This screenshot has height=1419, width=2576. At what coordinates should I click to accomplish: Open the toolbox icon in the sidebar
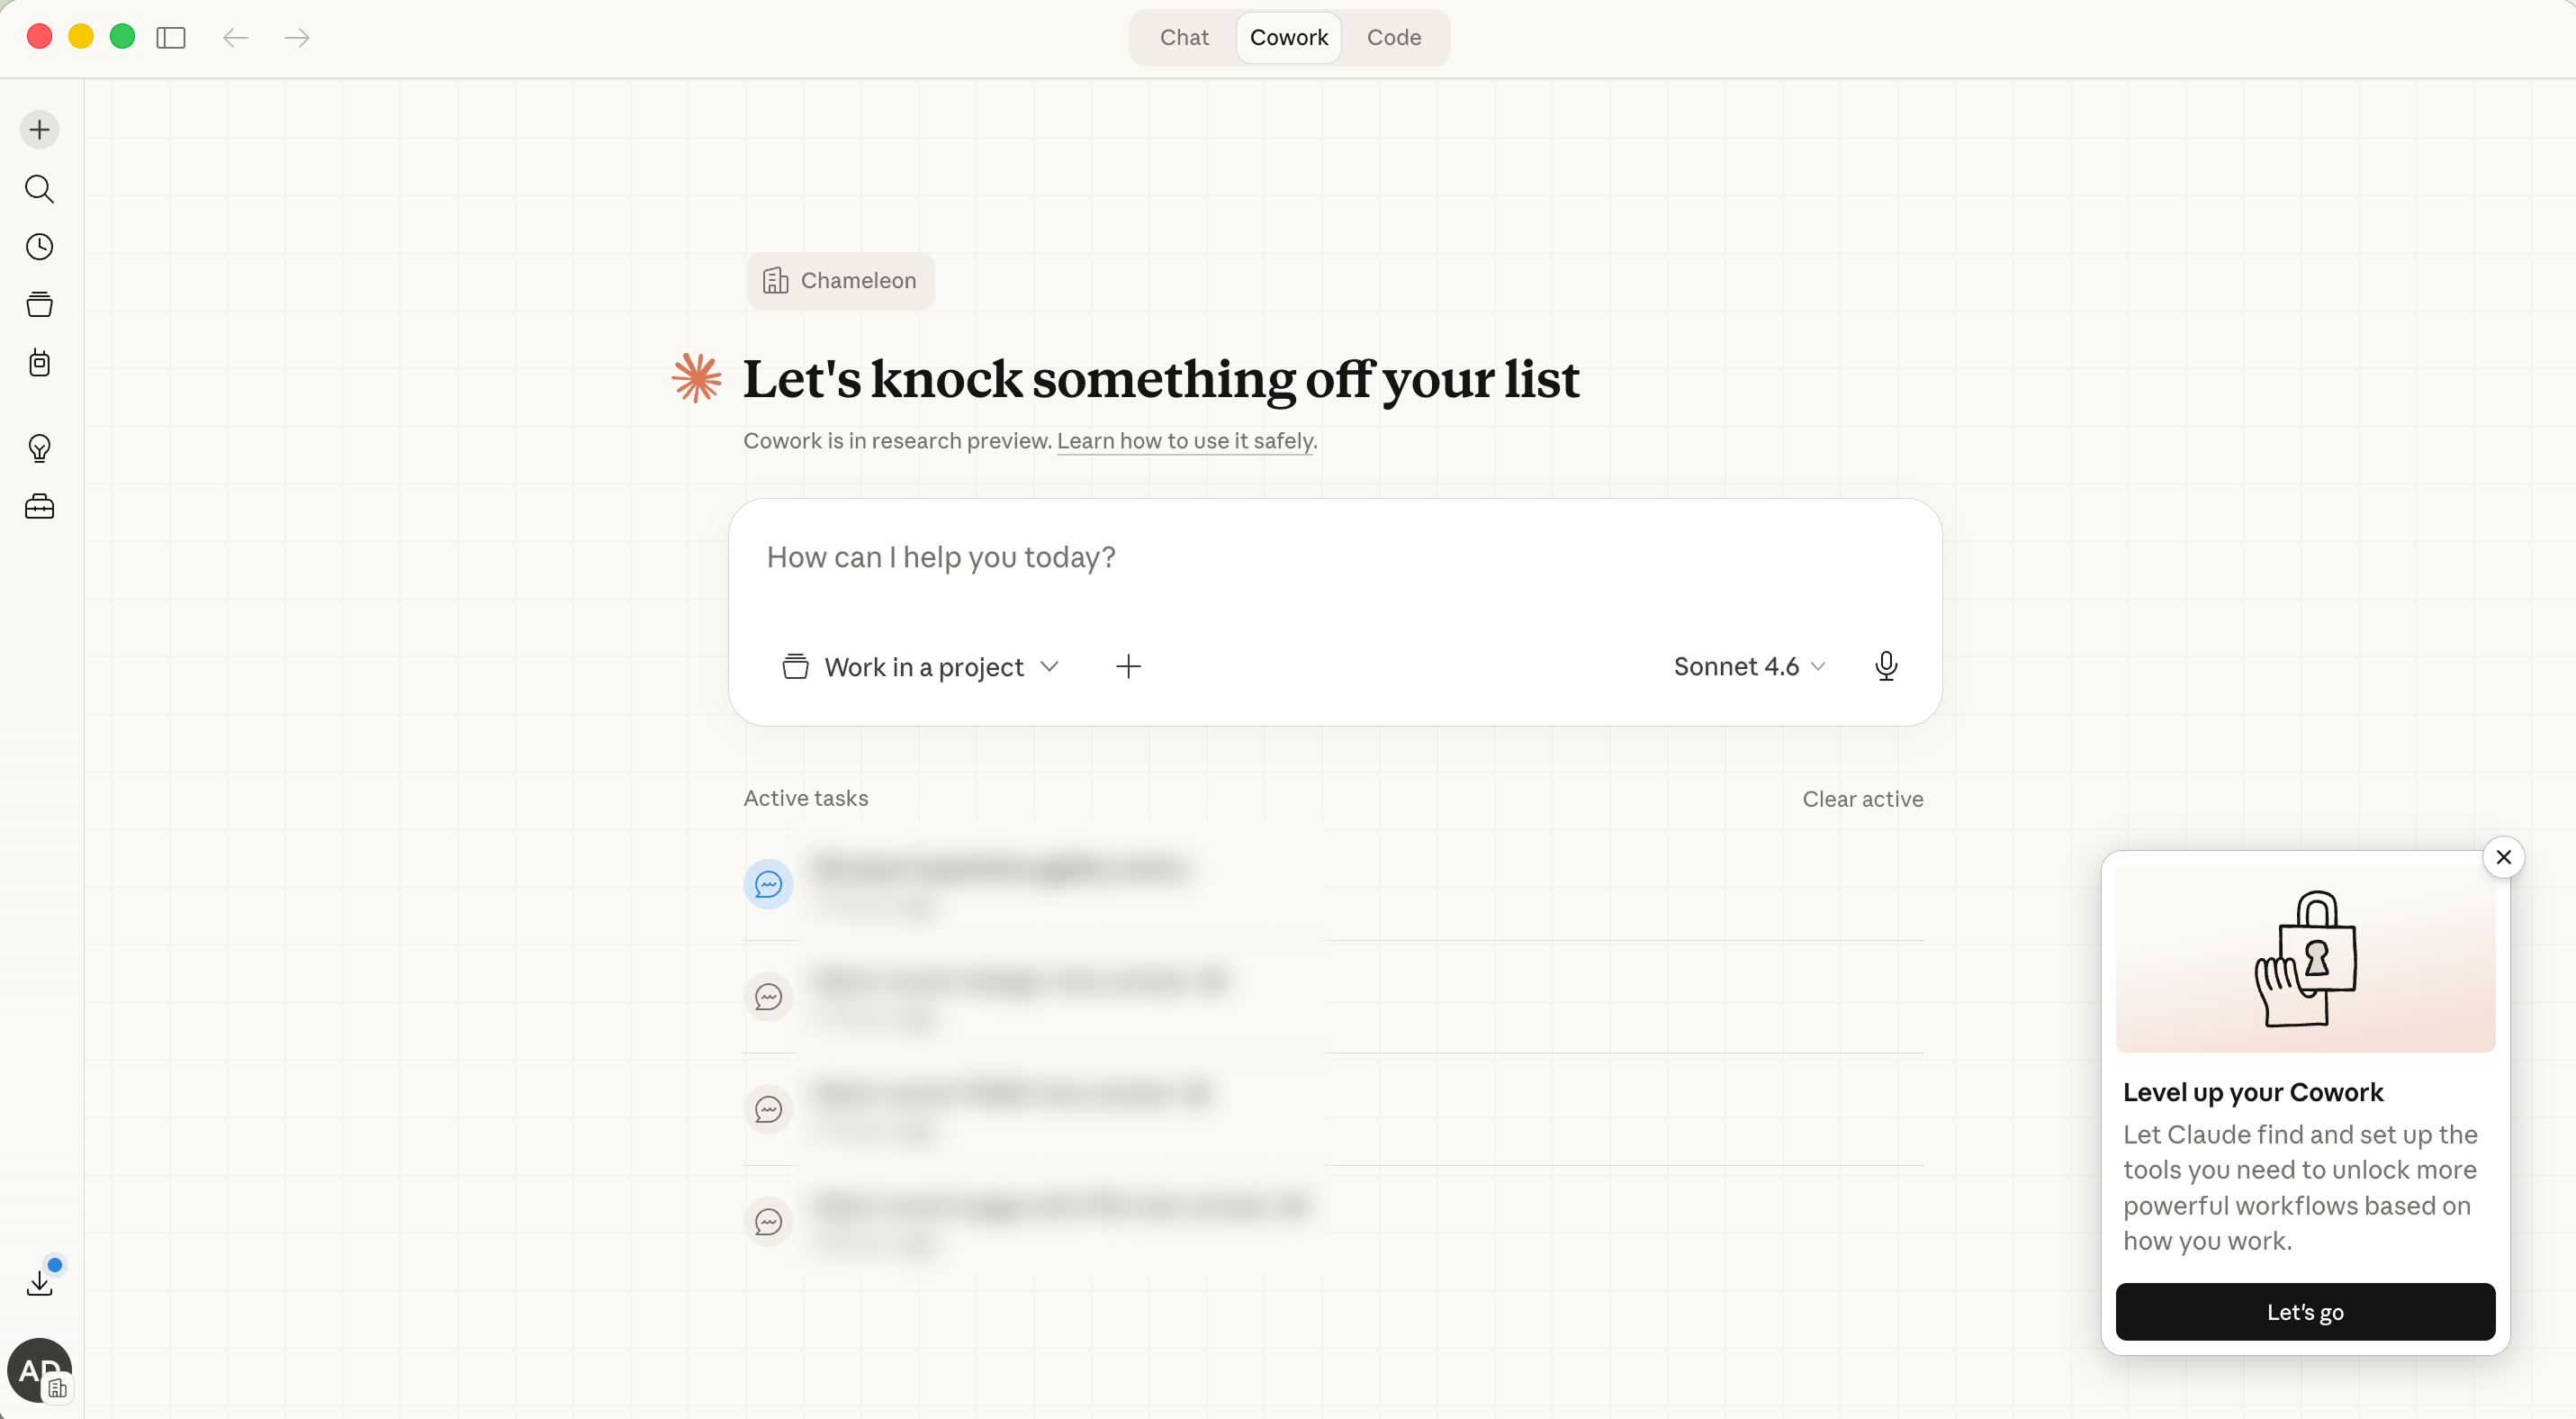click(39, 506)
